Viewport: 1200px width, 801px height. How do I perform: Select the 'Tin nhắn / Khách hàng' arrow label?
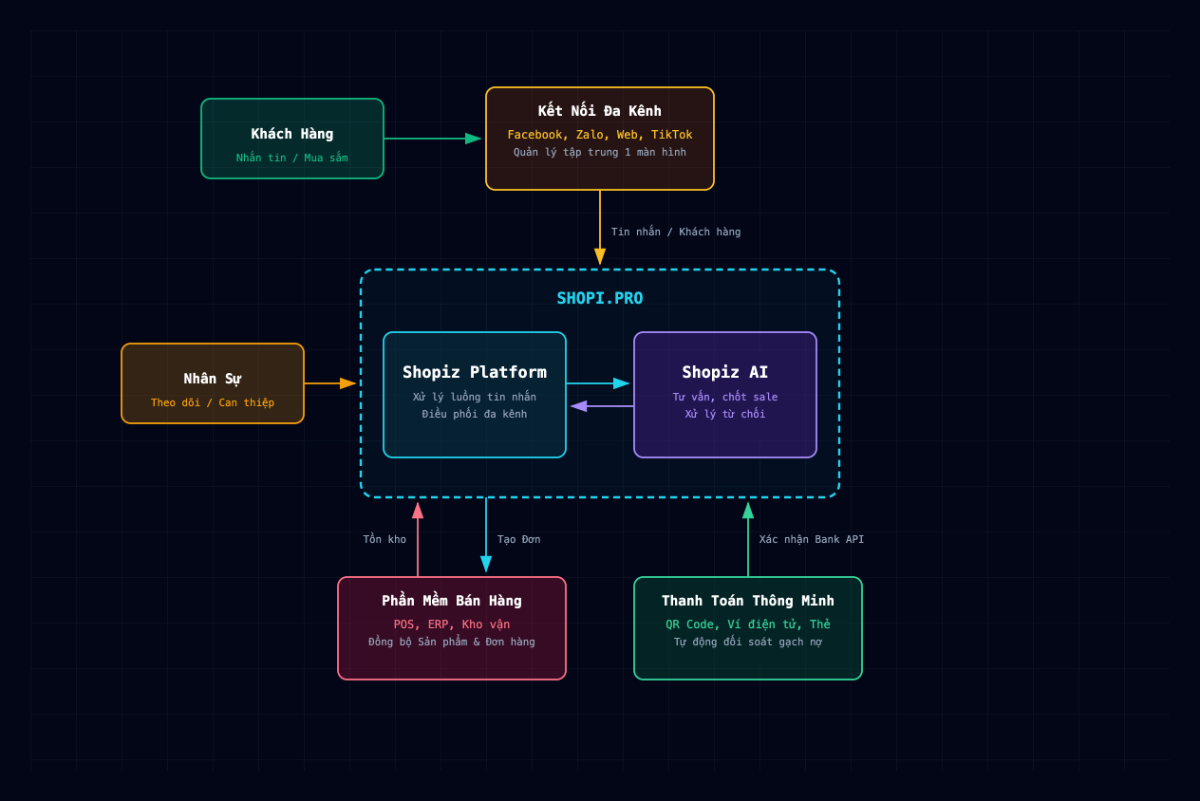click(676, 232)
